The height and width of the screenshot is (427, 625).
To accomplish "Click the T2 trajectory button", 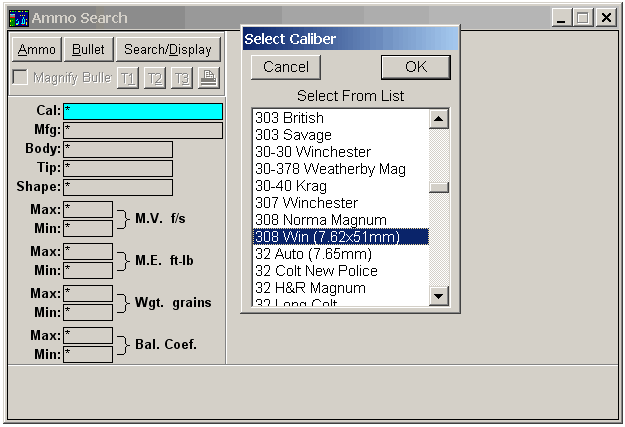I will coord(155,78).
